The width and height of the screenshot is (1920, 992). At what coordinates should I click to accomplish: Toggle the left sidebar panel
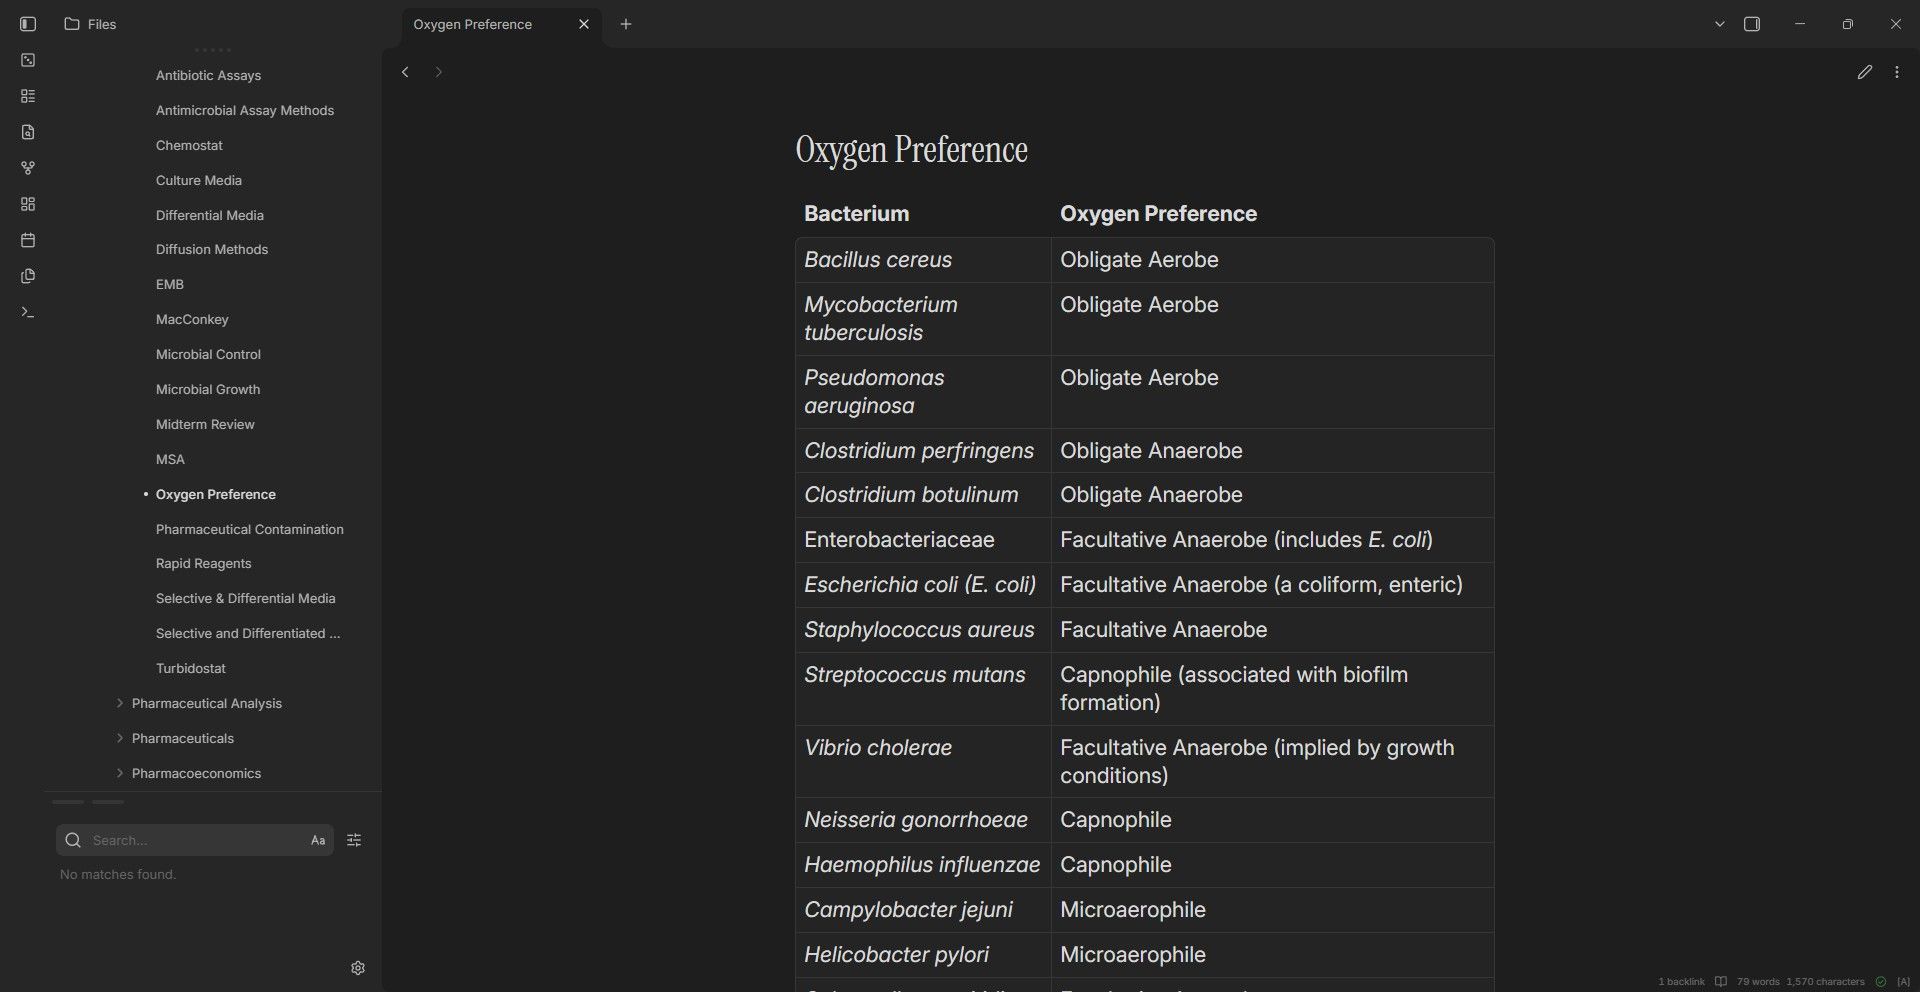(x=28, y=24)
